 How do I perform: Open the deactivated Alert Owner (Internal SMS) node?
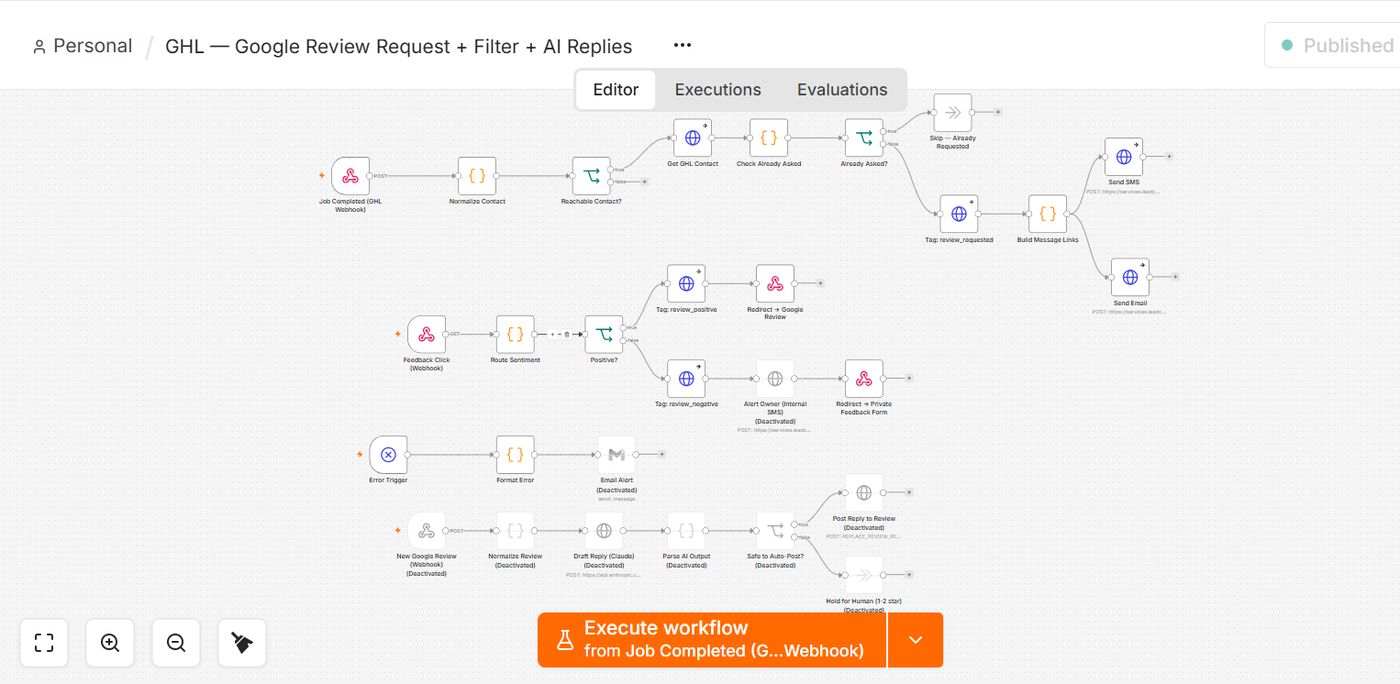pyautogui.click(x=774, y=379)
